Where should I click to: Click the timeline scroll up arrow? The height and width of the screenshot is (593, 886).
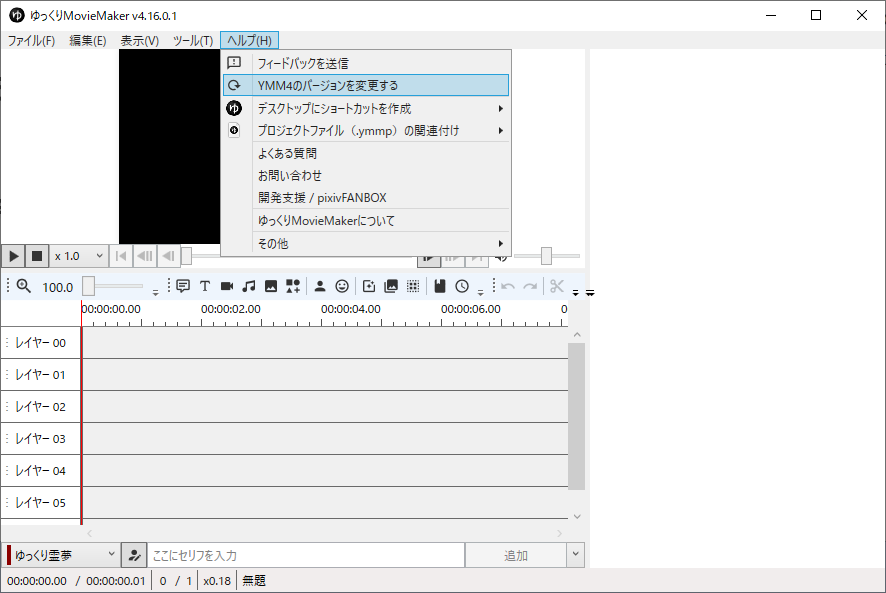click(x=577, y=335)
